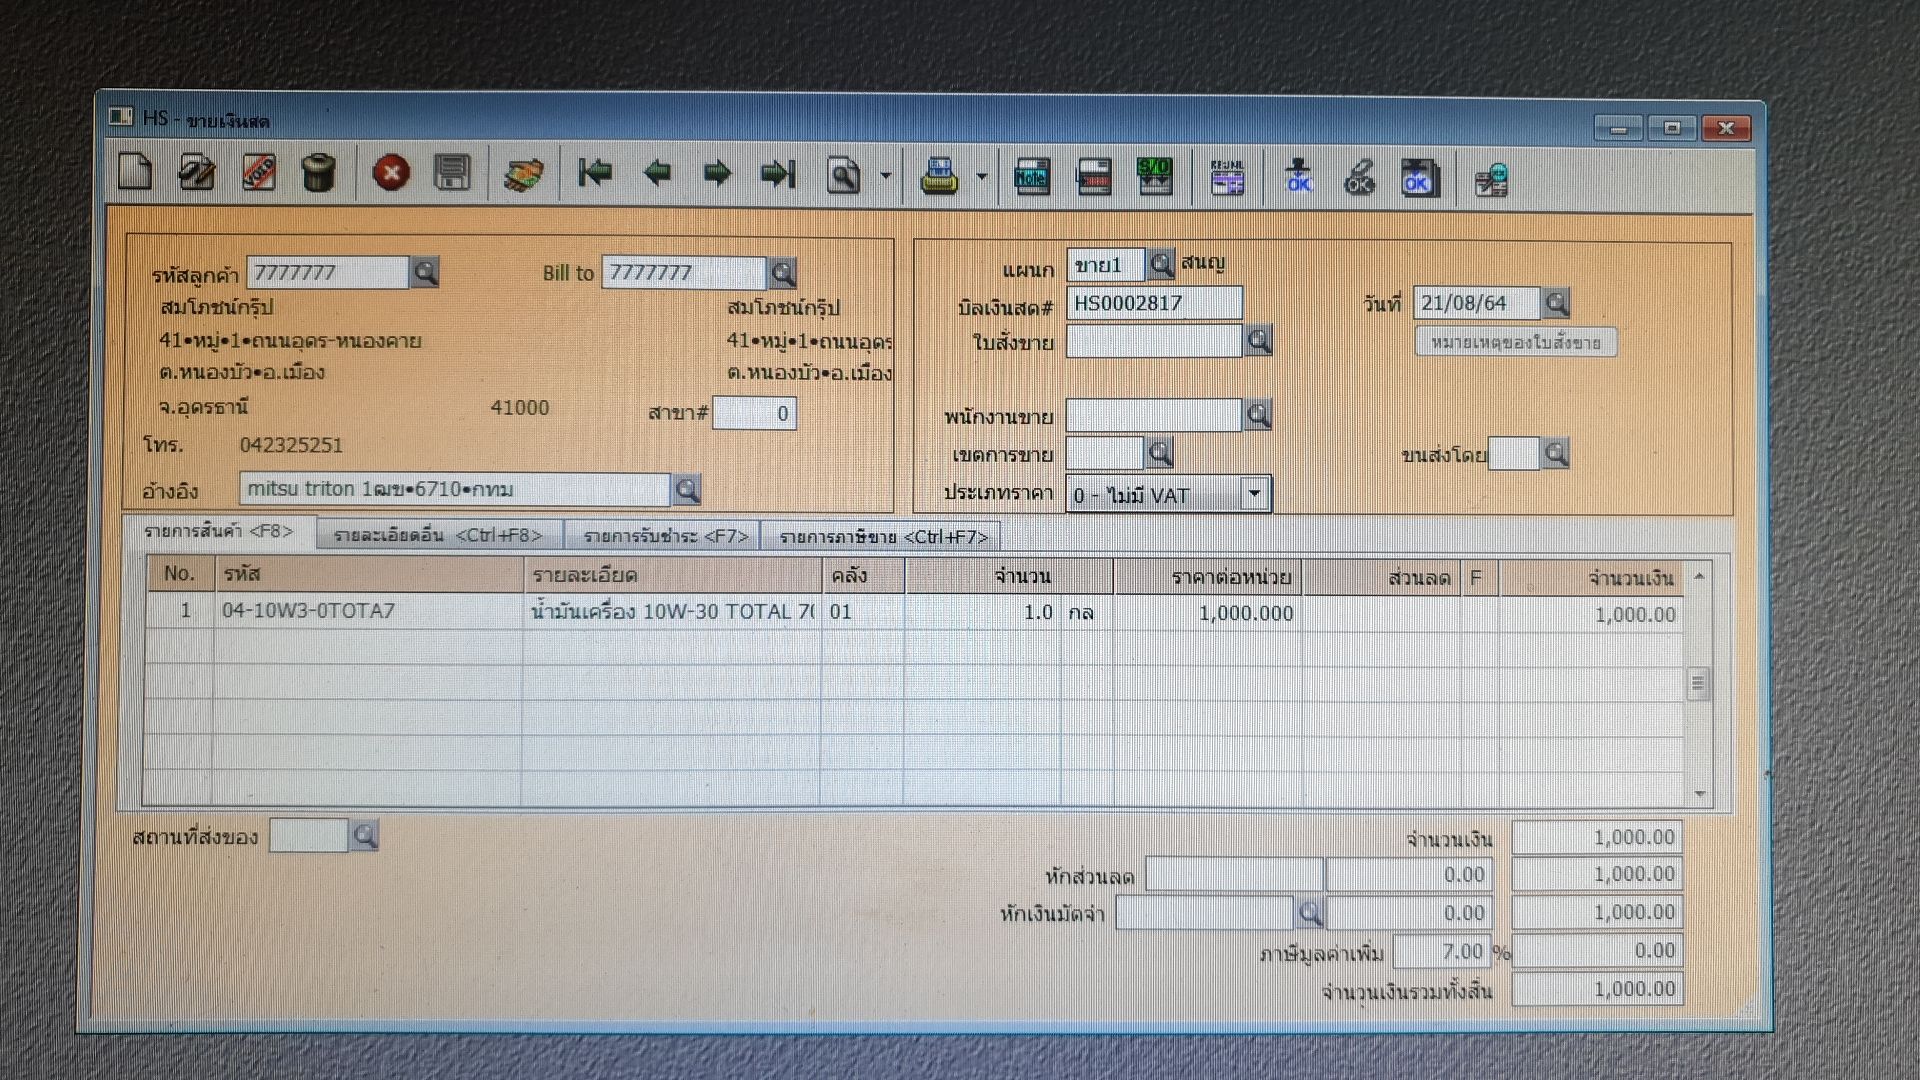1920x1080 pixels.
Task: Switch to รายละเอียดอื่น <Ctrl+F8> tab
Action: coord(438,535)
